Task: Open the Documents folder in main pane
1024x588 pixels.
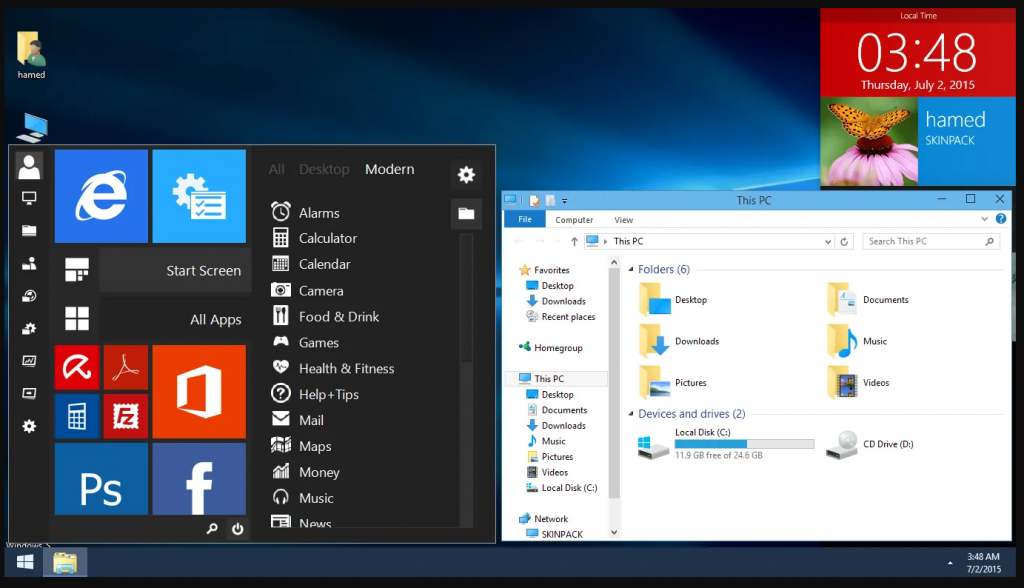Action: tap(868, 300)
